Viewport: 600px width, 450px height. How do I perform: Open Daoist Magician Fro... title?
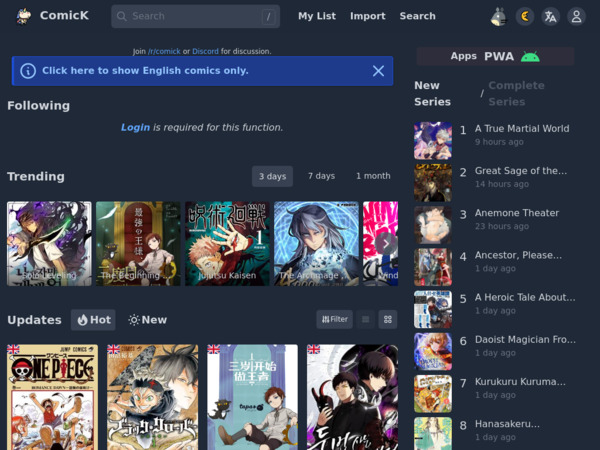[525, 339]
